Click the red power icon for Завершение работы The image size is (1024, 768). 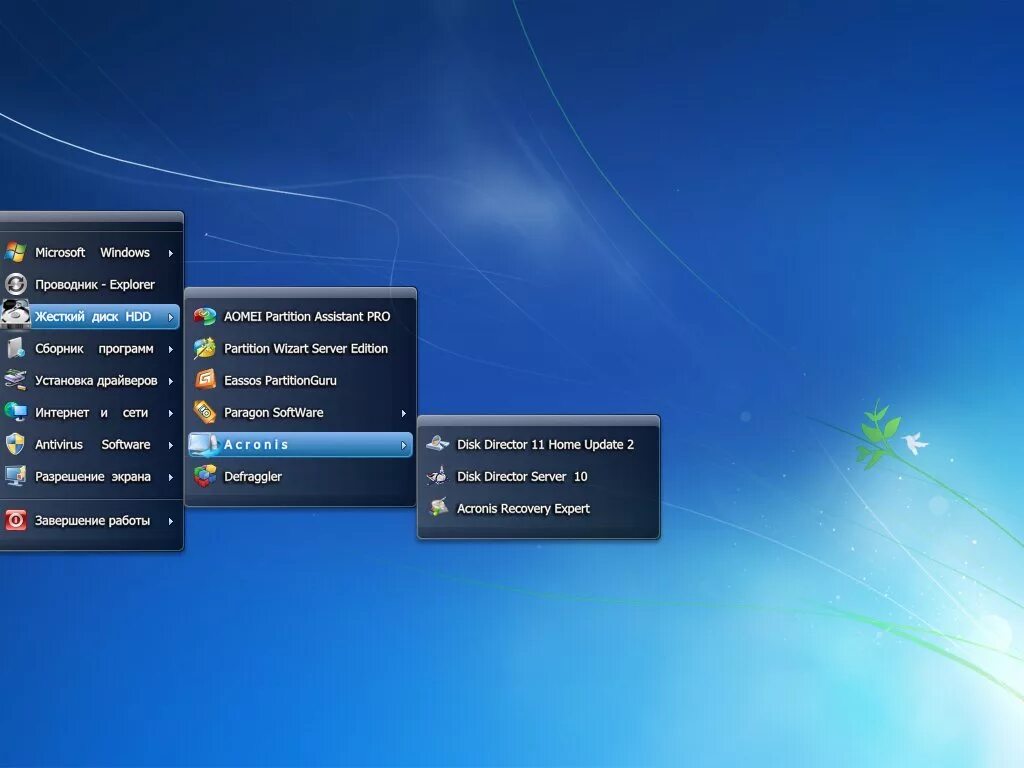click(15, 520)
